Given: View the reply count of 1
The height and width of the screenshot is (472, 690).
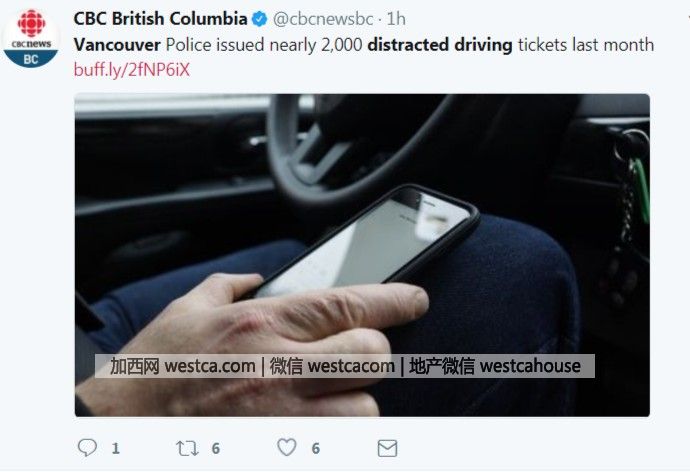Looking at the screenshot, I should point(115,448).
